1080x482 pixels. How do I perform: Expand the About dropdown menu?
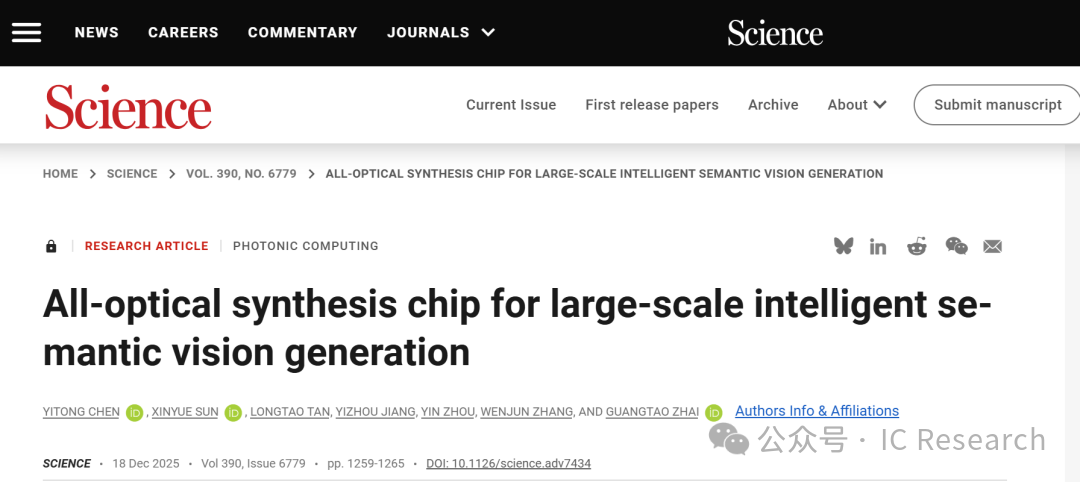click(x=857, y=105)
